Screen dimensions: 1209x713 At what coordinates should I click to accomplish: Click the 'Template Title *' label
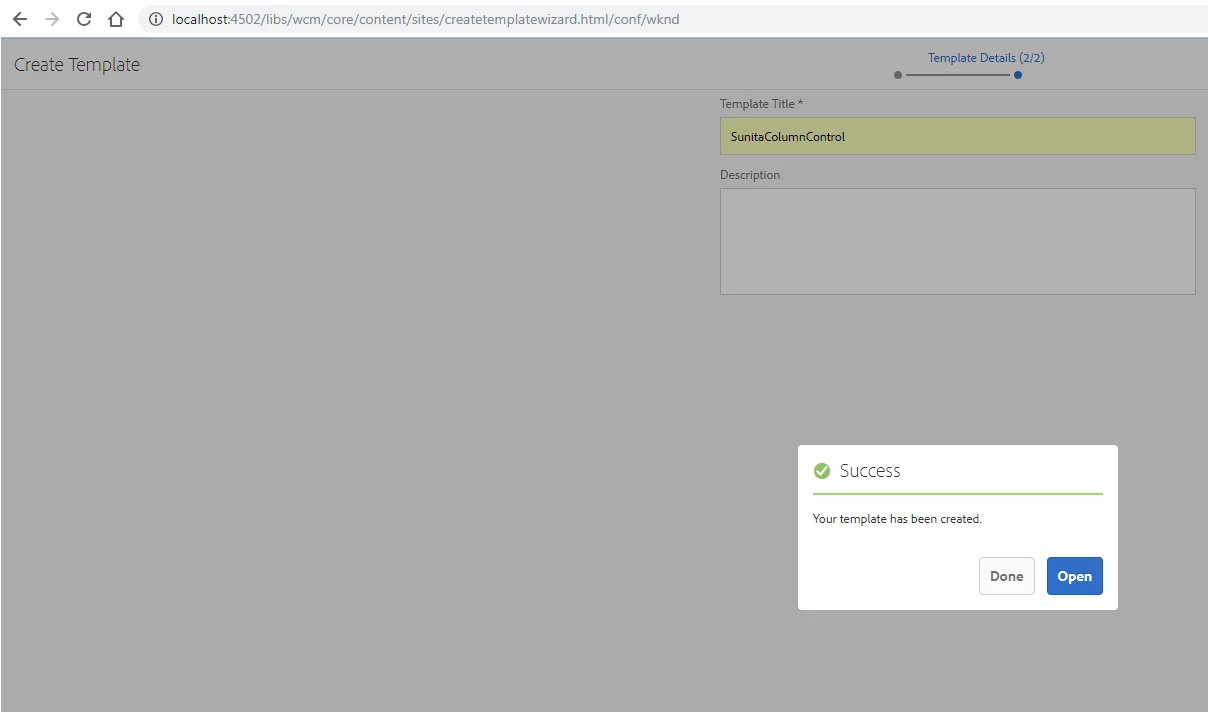762,104
